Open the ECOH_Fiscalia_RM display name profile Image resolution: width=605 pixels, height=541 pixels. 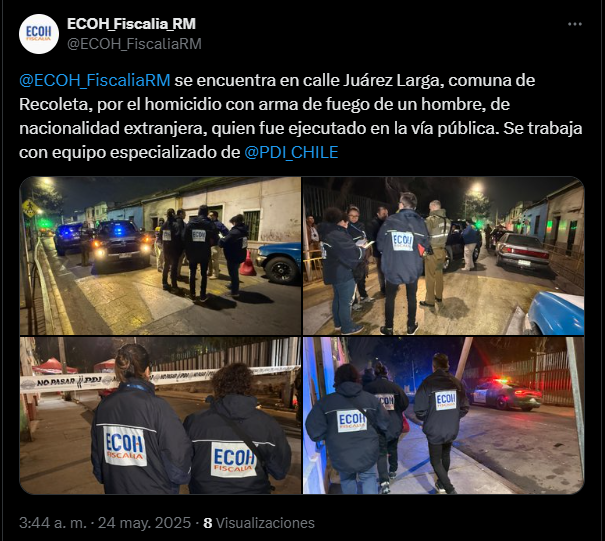132,24
